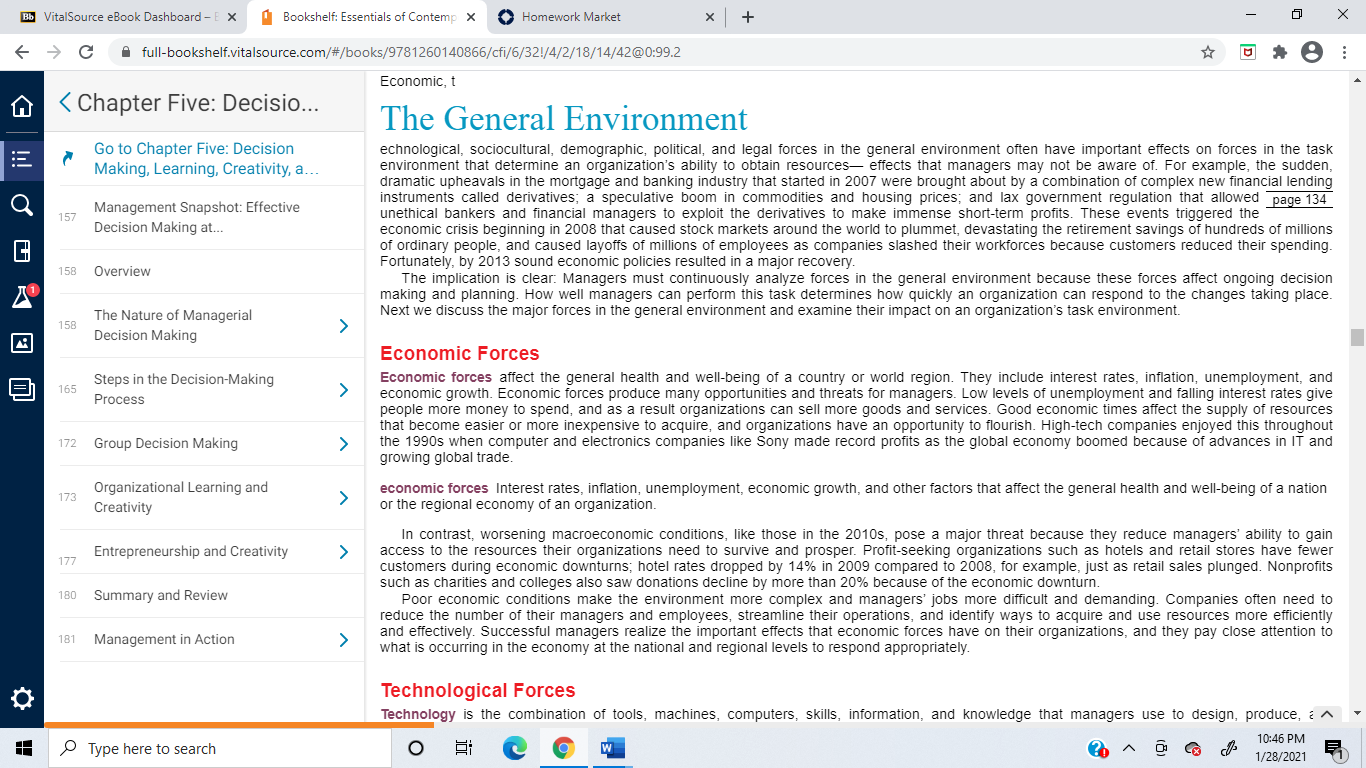Open the flask icon with notification badge
Viewport: 1366px width, 768px height.
click(x=22, y=297)
